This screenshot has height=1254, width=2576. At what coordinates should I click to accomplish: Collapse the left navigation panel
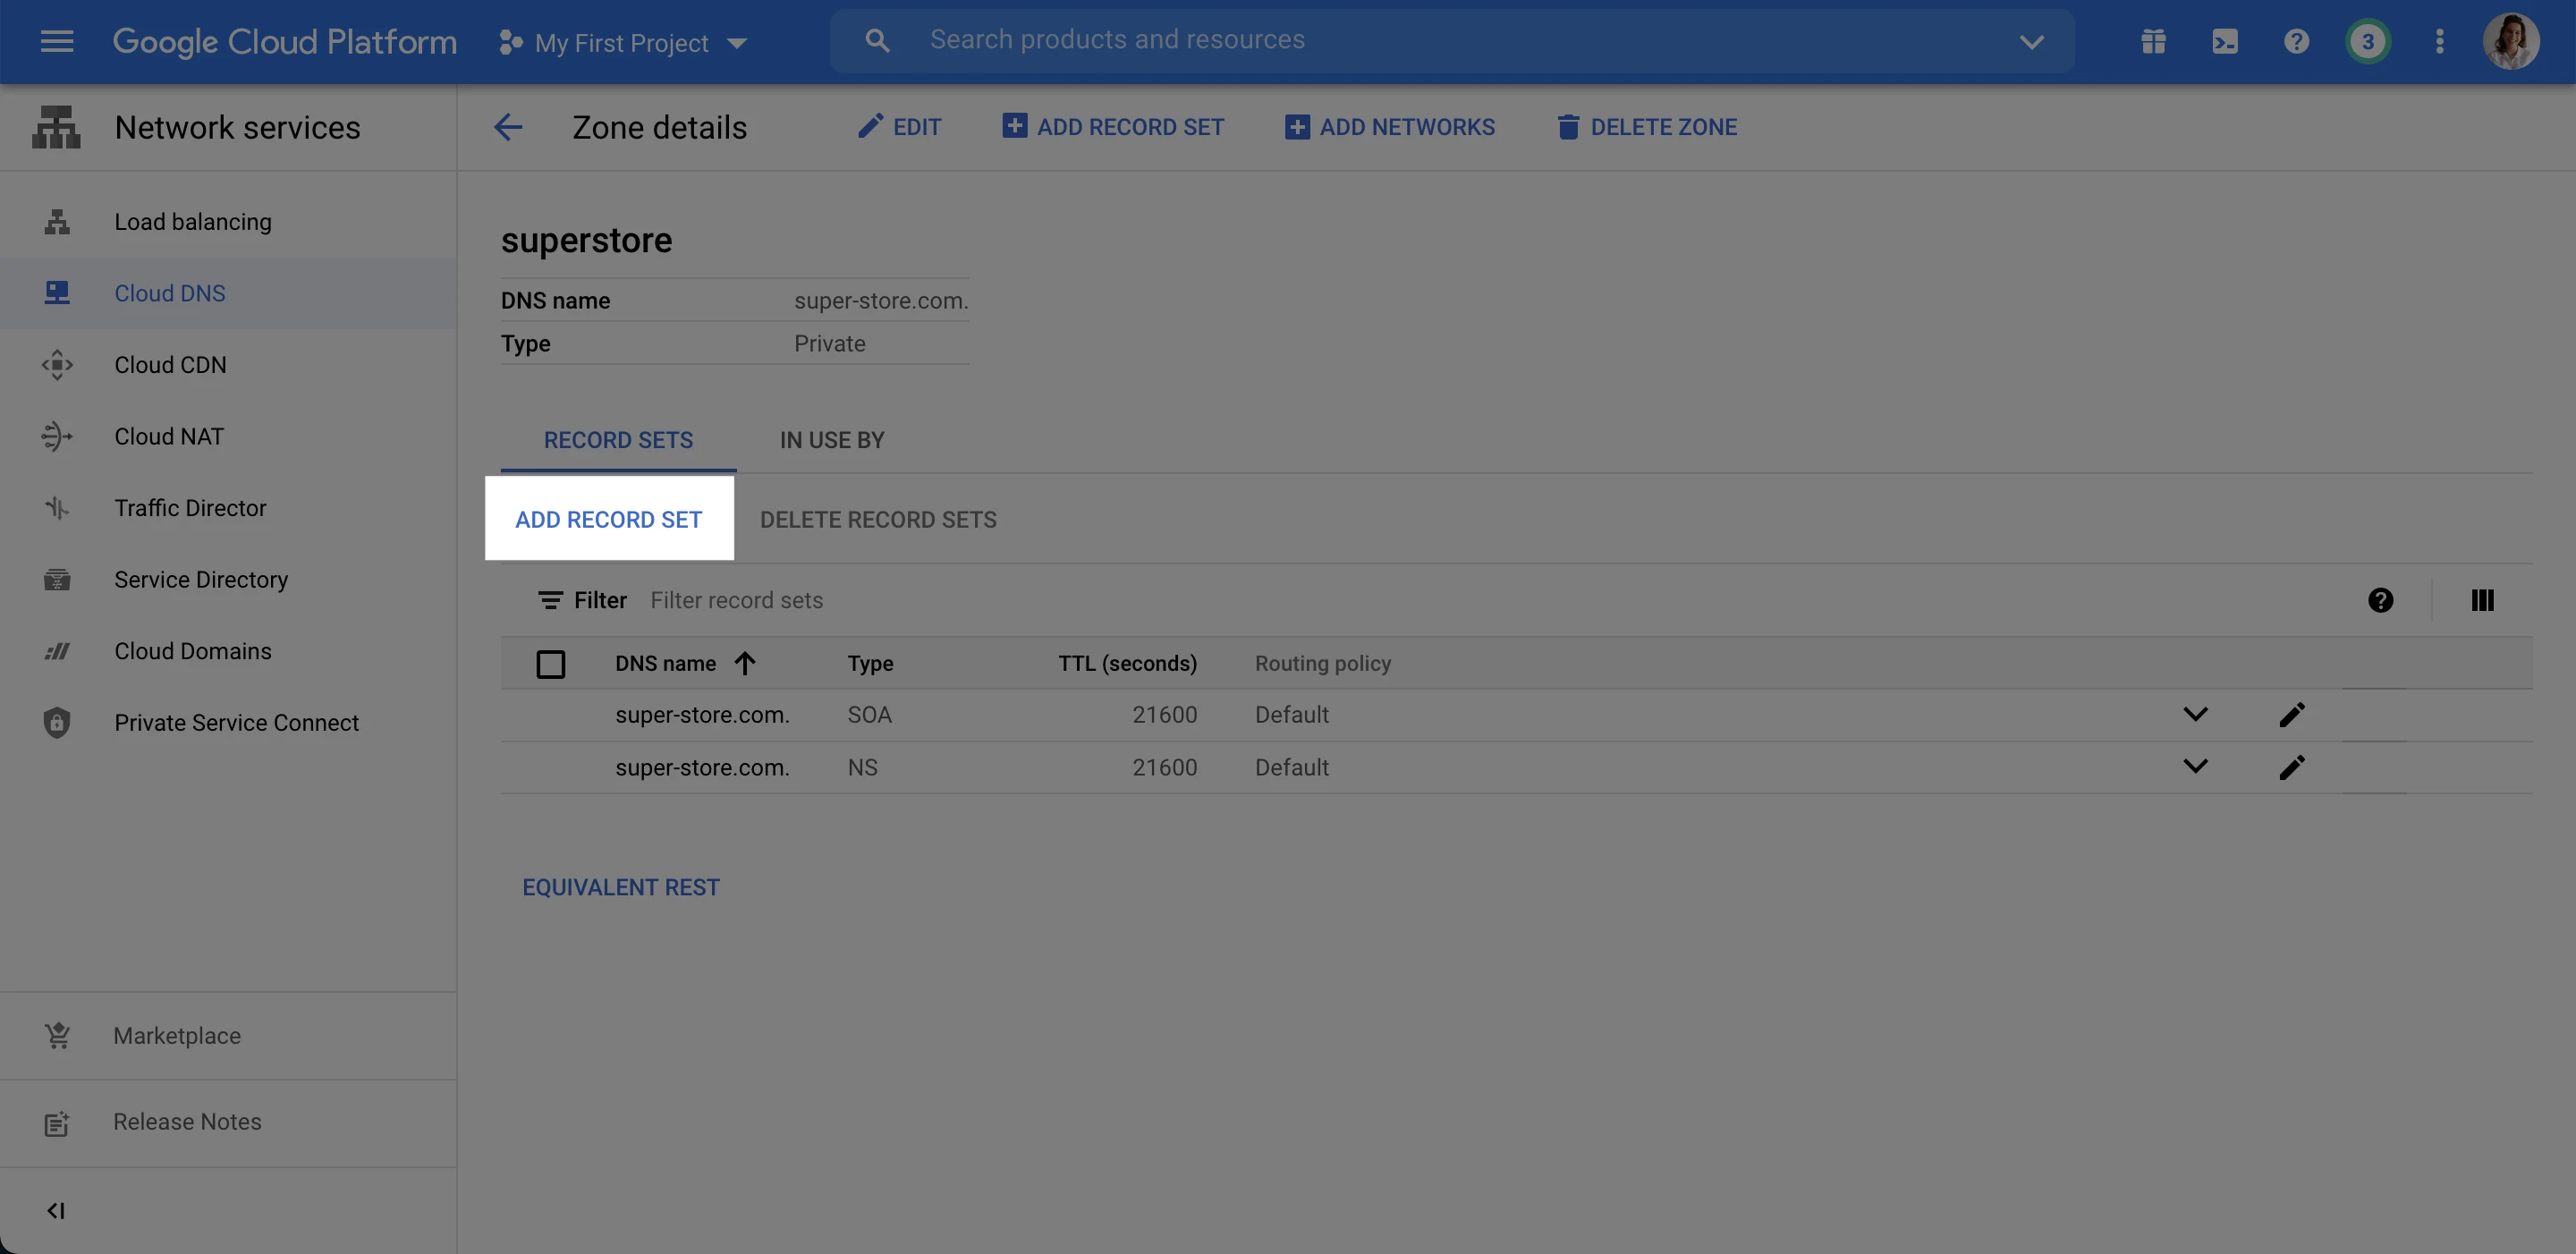coord(56,1210)
